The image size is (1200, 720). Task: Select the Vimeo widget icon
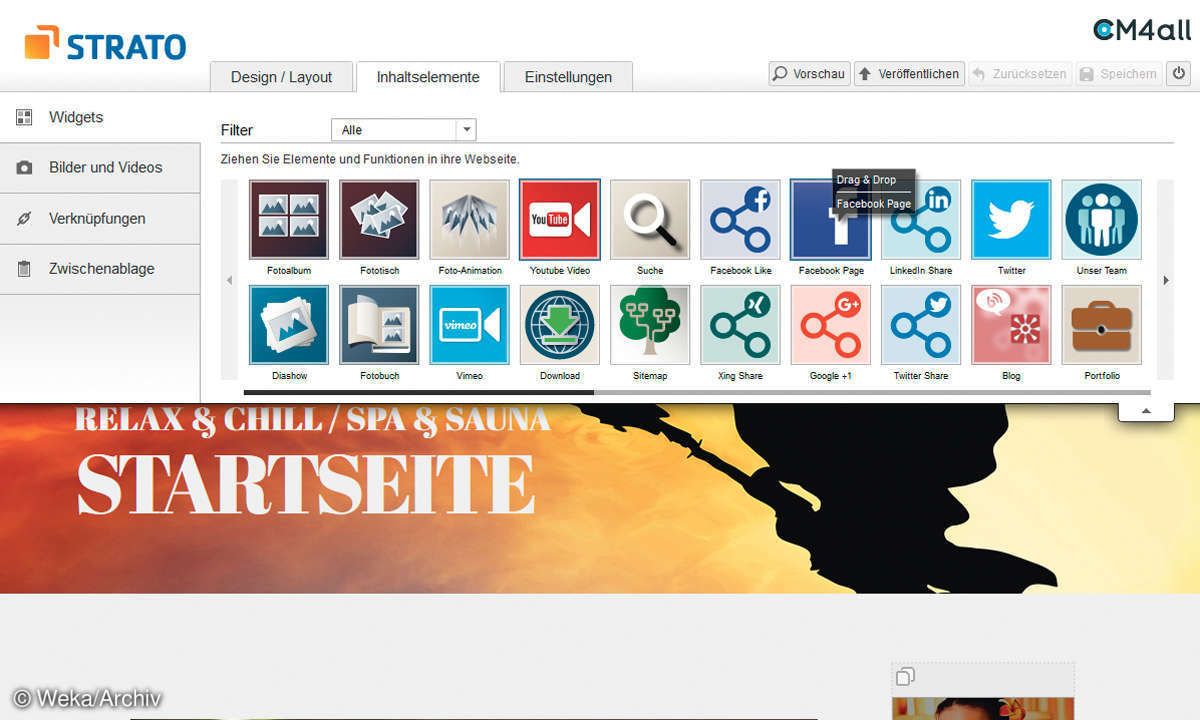[469, 325]
